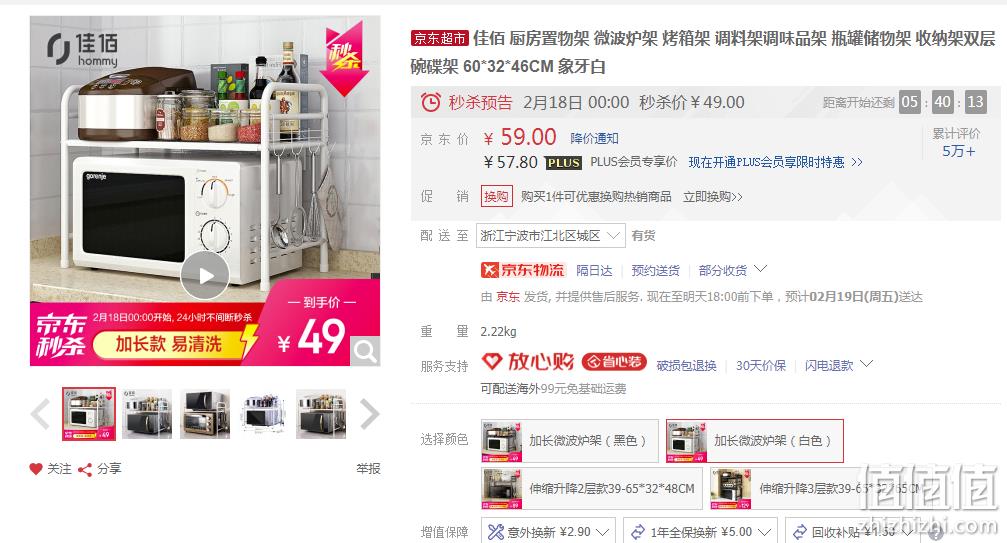Select 伸缩升降2层款39-65*32*48CM option
Image resolution: width=1007 pixels, height=543 pixels.
591,488
